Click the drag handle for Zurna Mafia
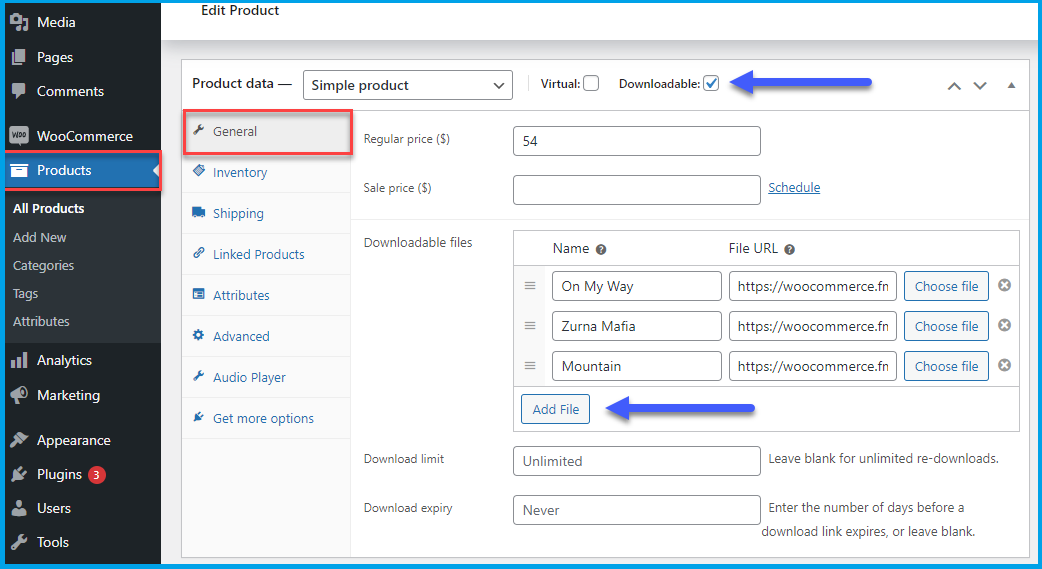Screen dimensions: 1042x569 point(530,326)
